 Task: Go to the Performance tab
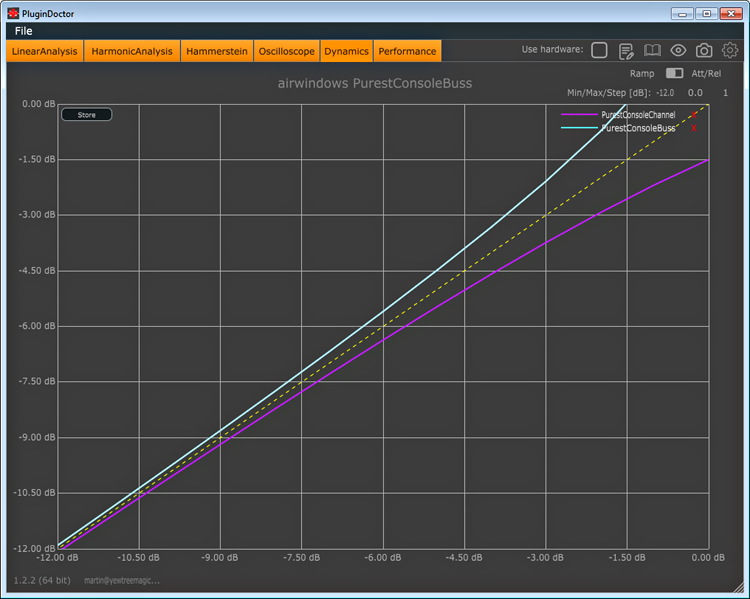pos(407,51)
